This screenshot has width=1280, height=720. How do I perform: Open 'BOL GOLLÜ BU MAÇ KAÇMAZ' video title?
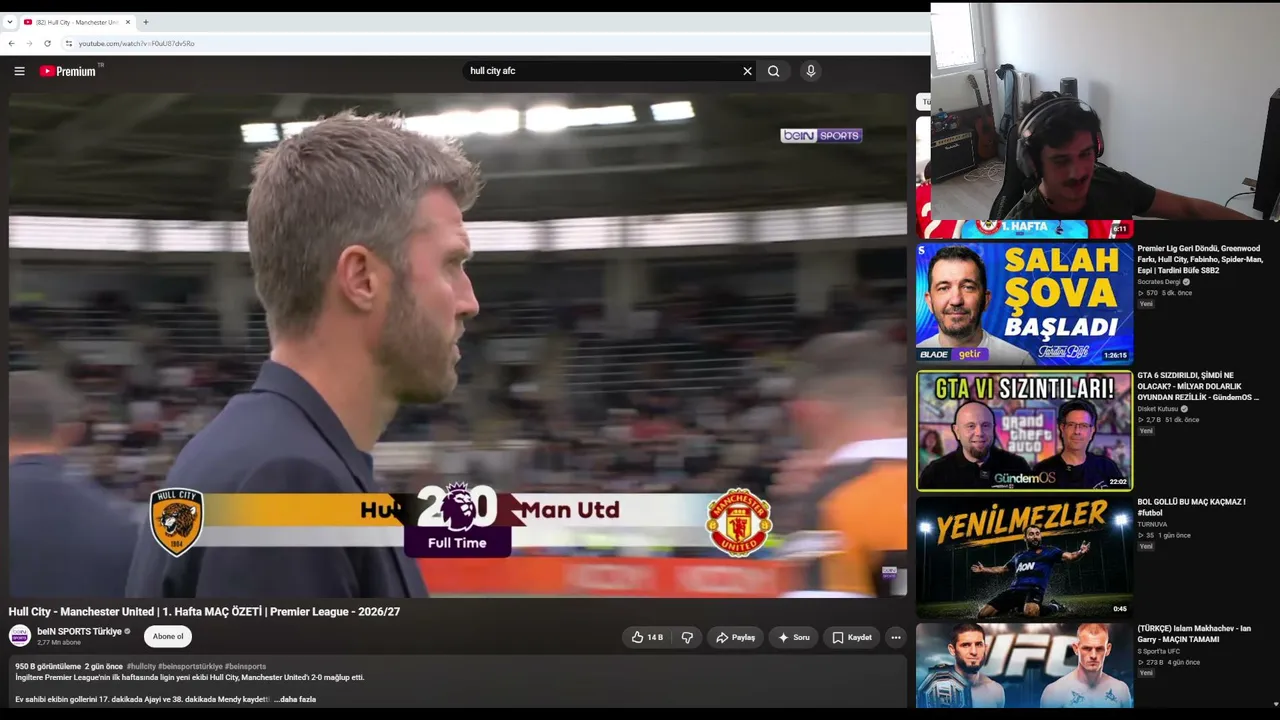pyautogui.click(x=1191, y=507)
